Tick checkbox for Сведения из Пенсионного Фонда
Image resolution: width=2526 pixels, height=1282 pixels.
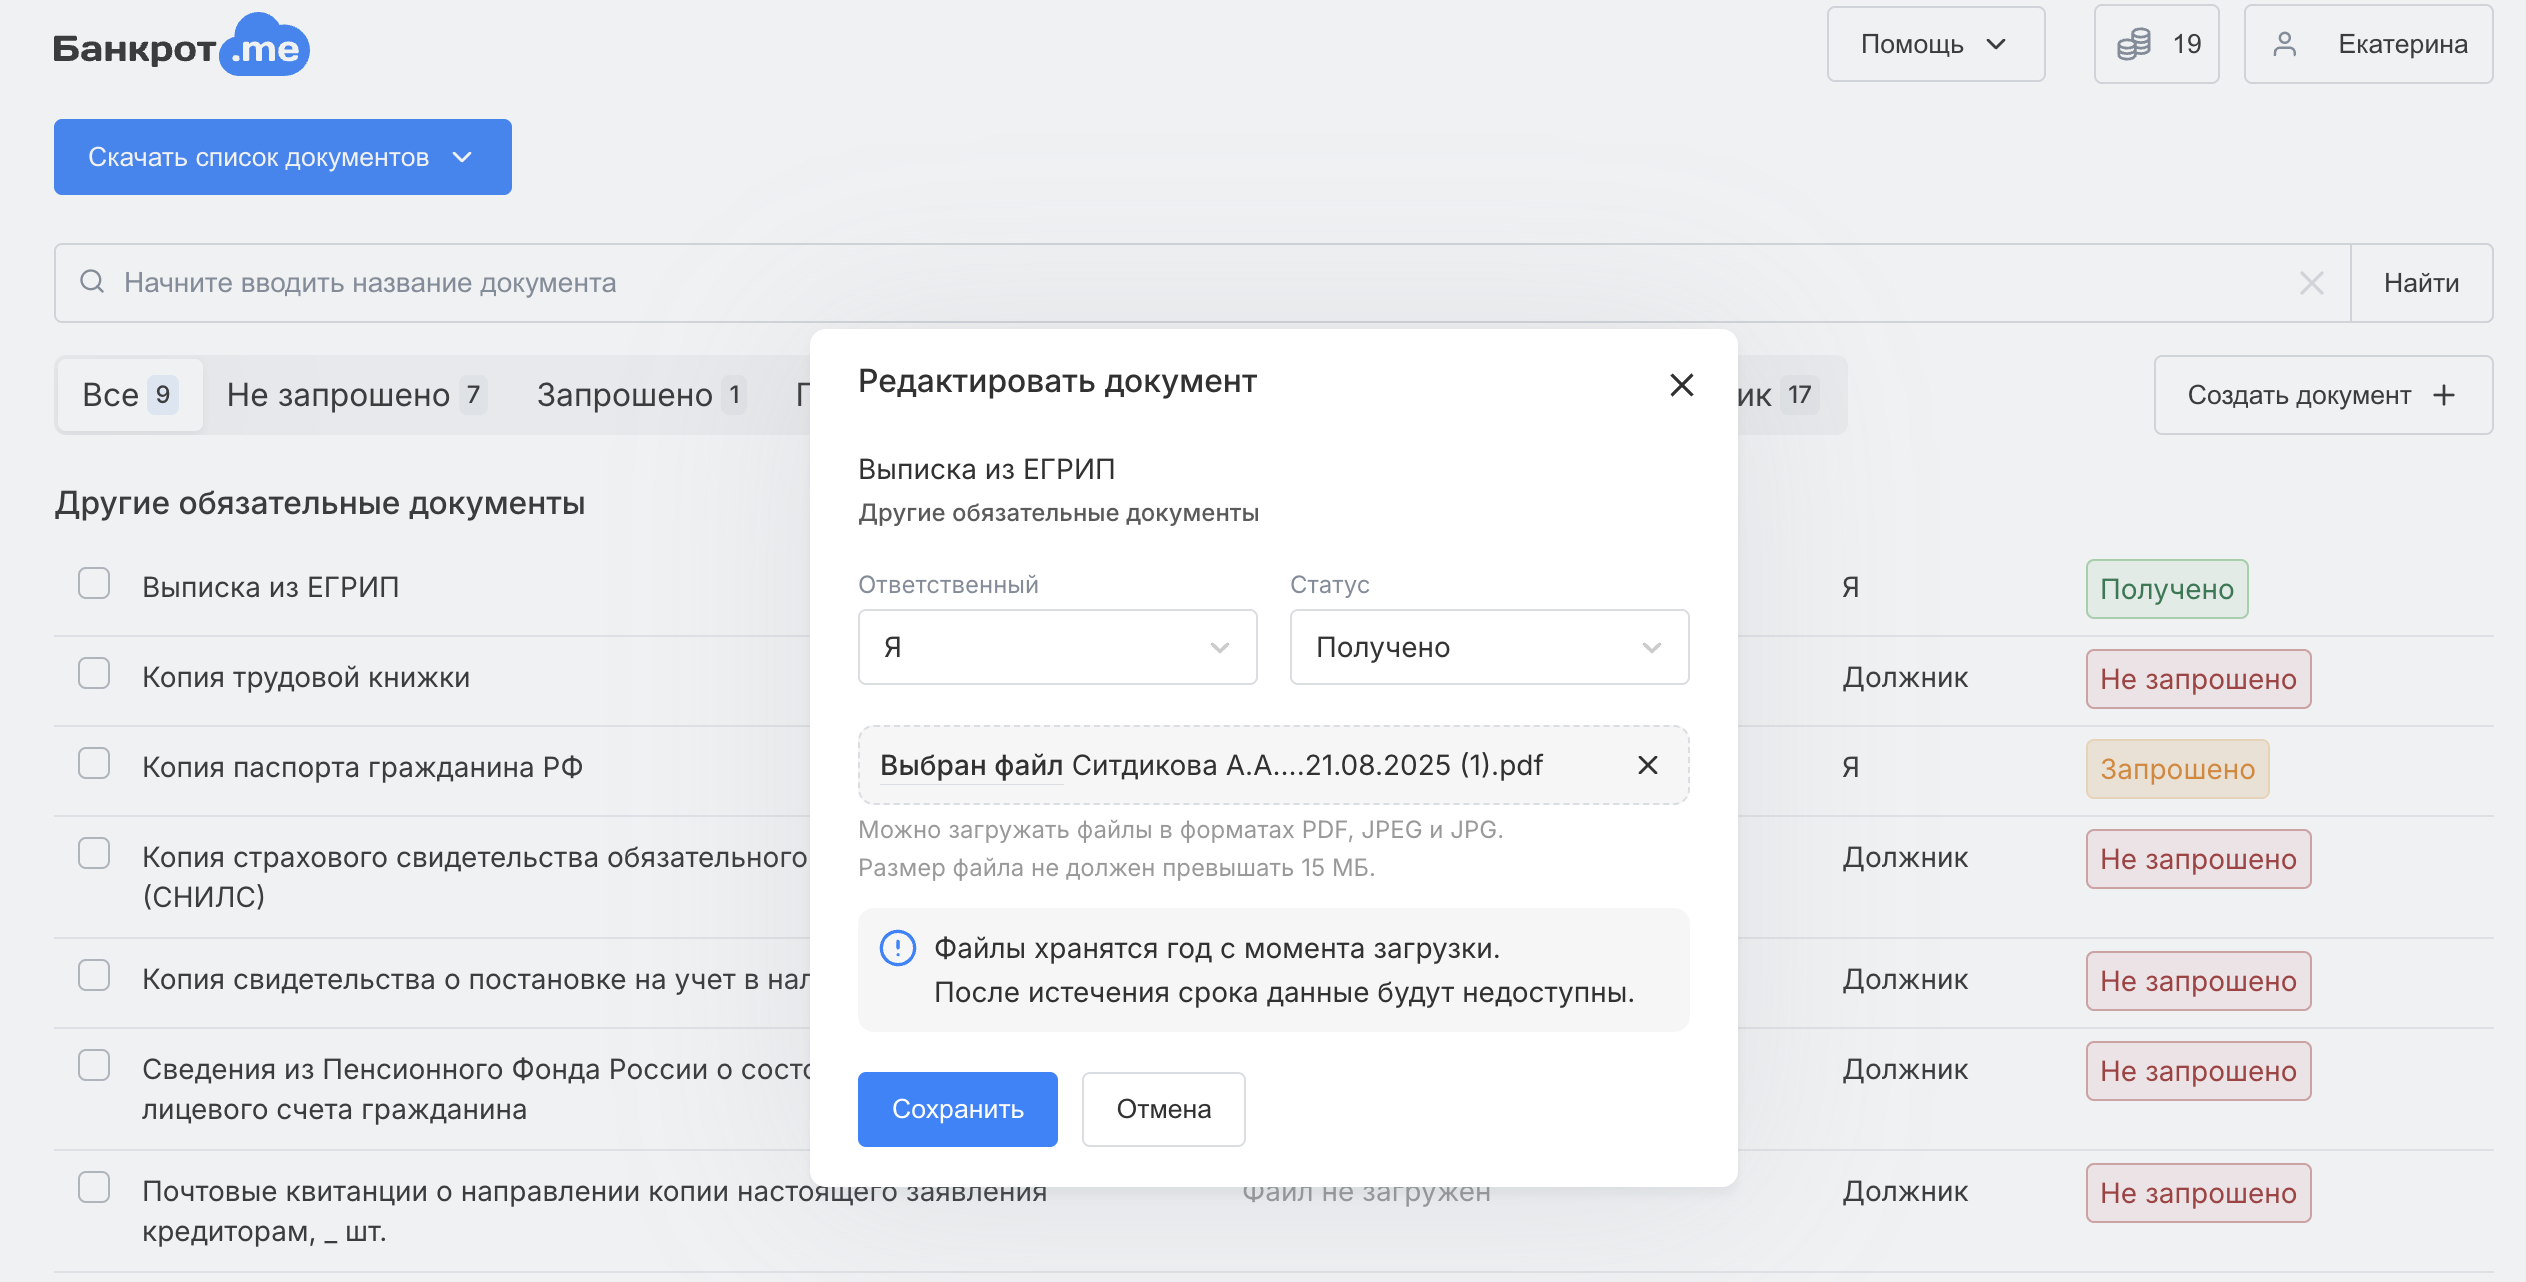point(94,1065)
